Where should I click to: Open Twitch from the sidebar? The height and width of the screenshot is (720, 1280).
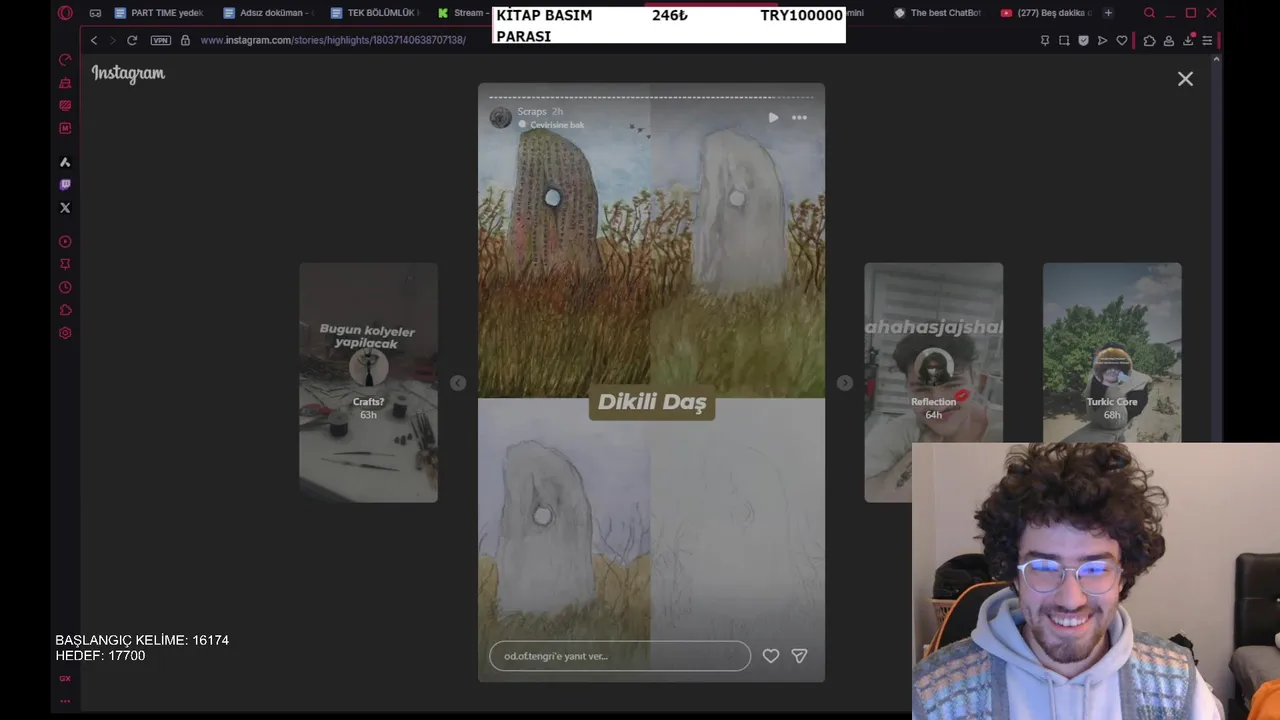pos(65,185)
